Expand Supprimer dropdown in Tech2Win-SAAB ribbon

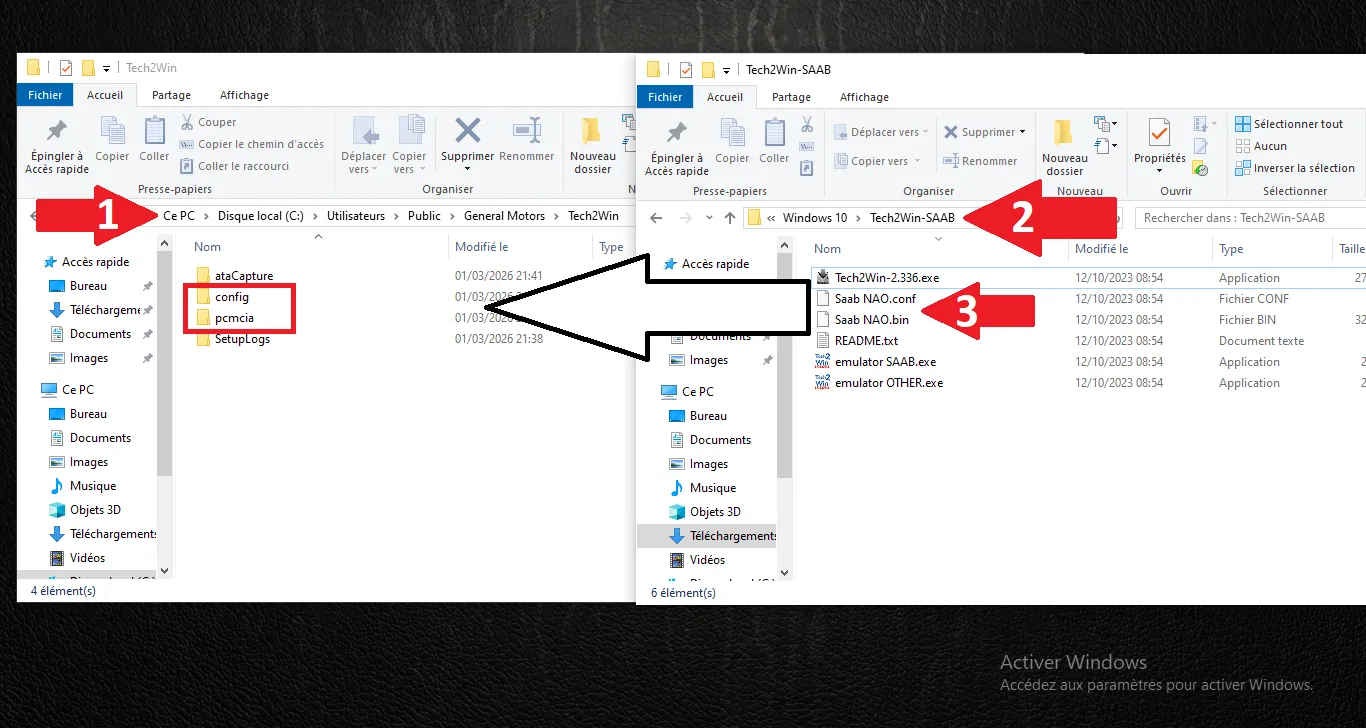[x=1022, y=132]
